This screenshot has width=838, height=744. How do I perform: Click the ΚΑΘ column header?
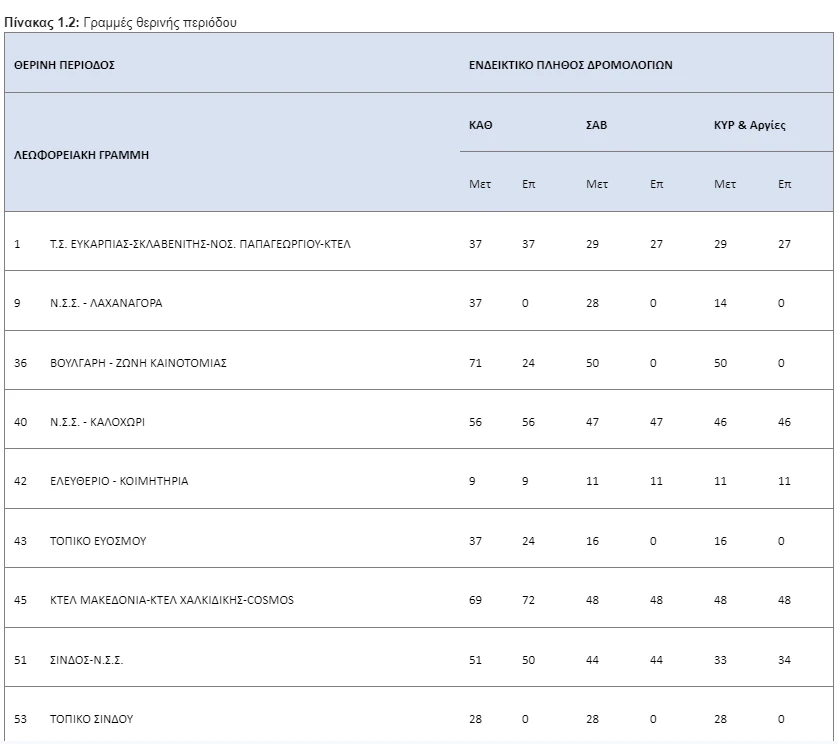[481, 125]
